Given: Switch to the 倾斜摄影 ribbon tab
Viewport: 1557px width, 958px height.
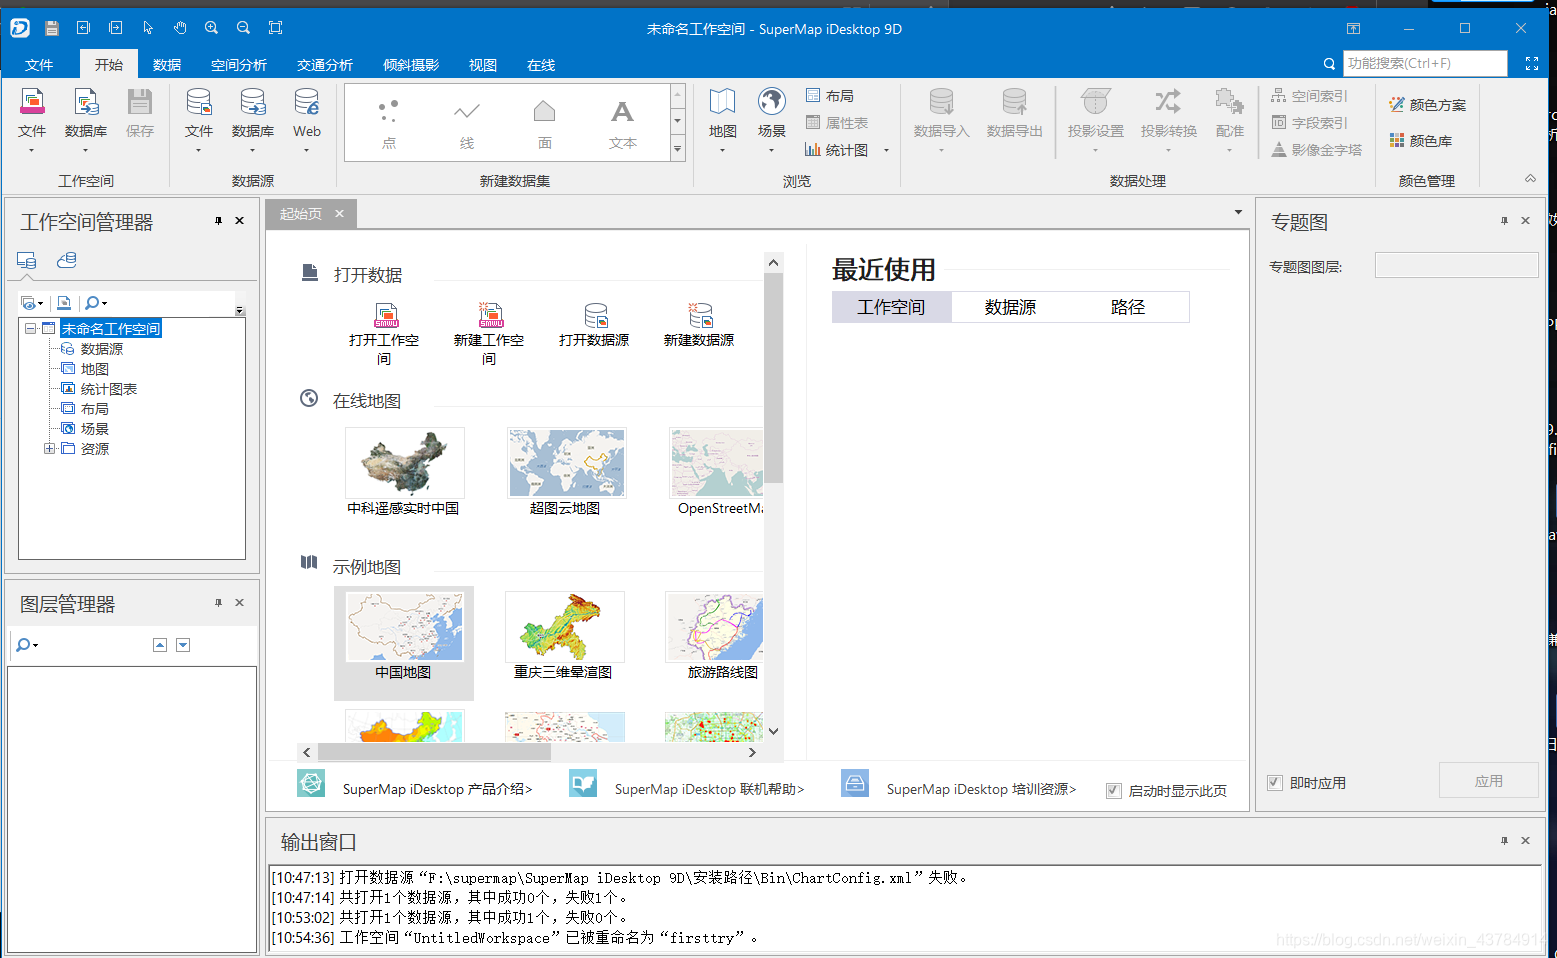Looking at the screenshot, I should pos(411,65).
